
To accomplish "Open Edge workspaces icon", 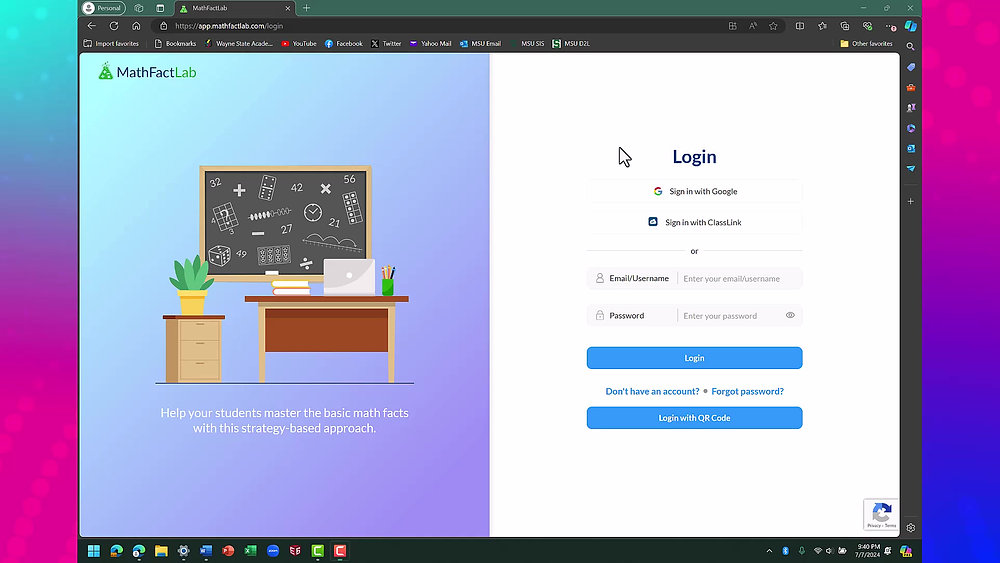I will tap(138, 8).
